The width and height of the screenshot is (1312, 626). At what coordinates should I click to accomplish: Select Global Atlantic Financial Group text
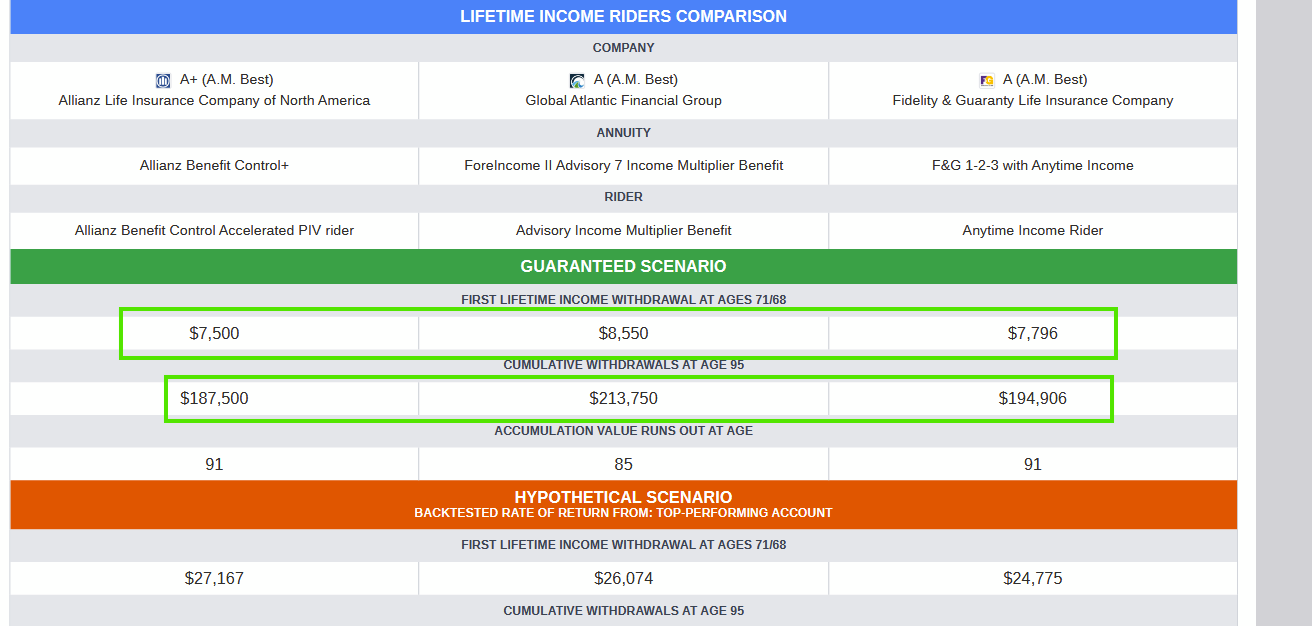pyautogui.click(x=623, y=100)
